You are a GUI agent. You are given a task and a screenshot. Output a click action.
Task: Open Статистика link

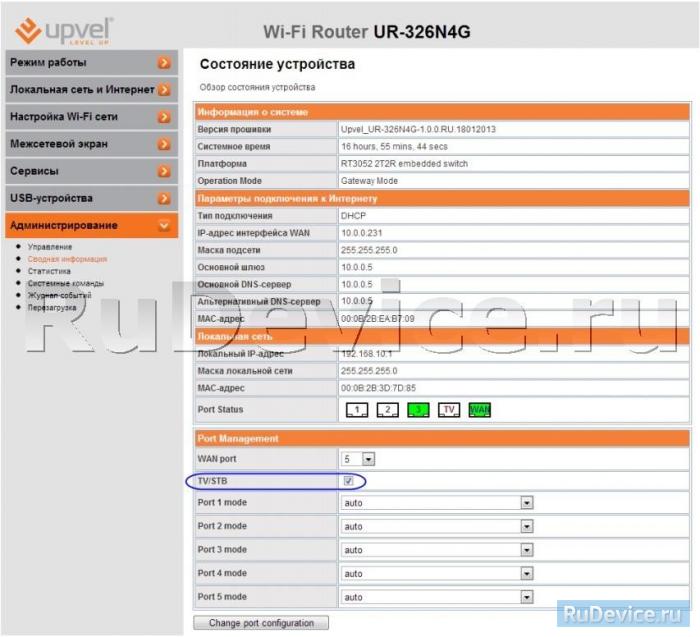click(49, 271)
